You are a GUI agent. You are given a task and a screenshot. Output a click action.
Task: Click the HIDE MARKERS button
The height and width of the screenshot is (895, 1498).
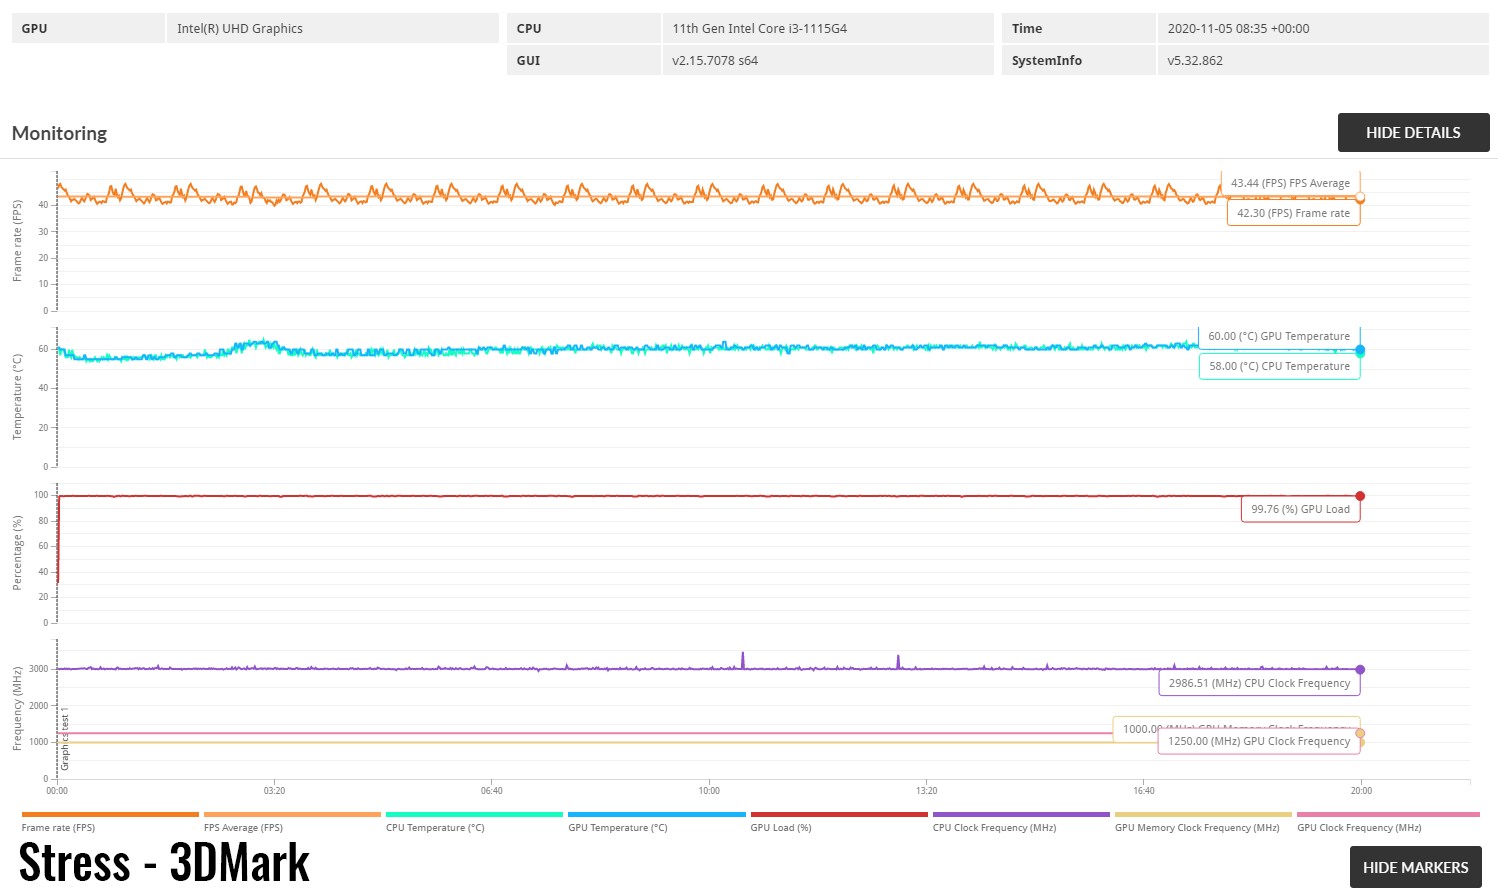click(x=1415, y=867)
